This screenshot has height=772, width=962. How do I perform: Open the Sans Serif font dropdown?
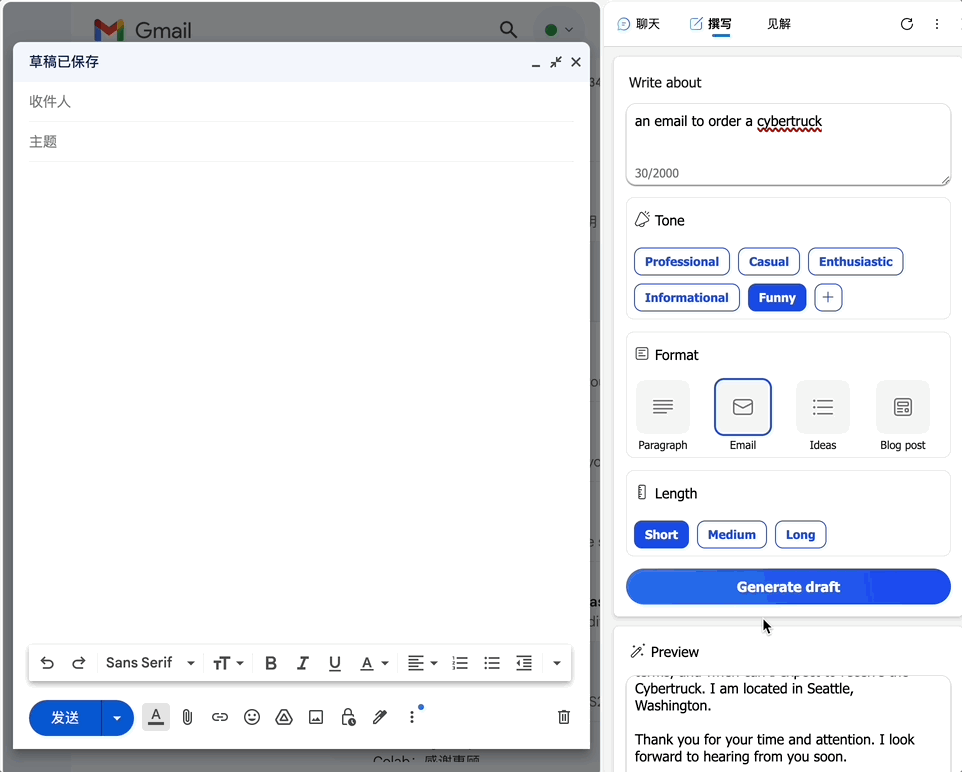(x=148, y=662)
